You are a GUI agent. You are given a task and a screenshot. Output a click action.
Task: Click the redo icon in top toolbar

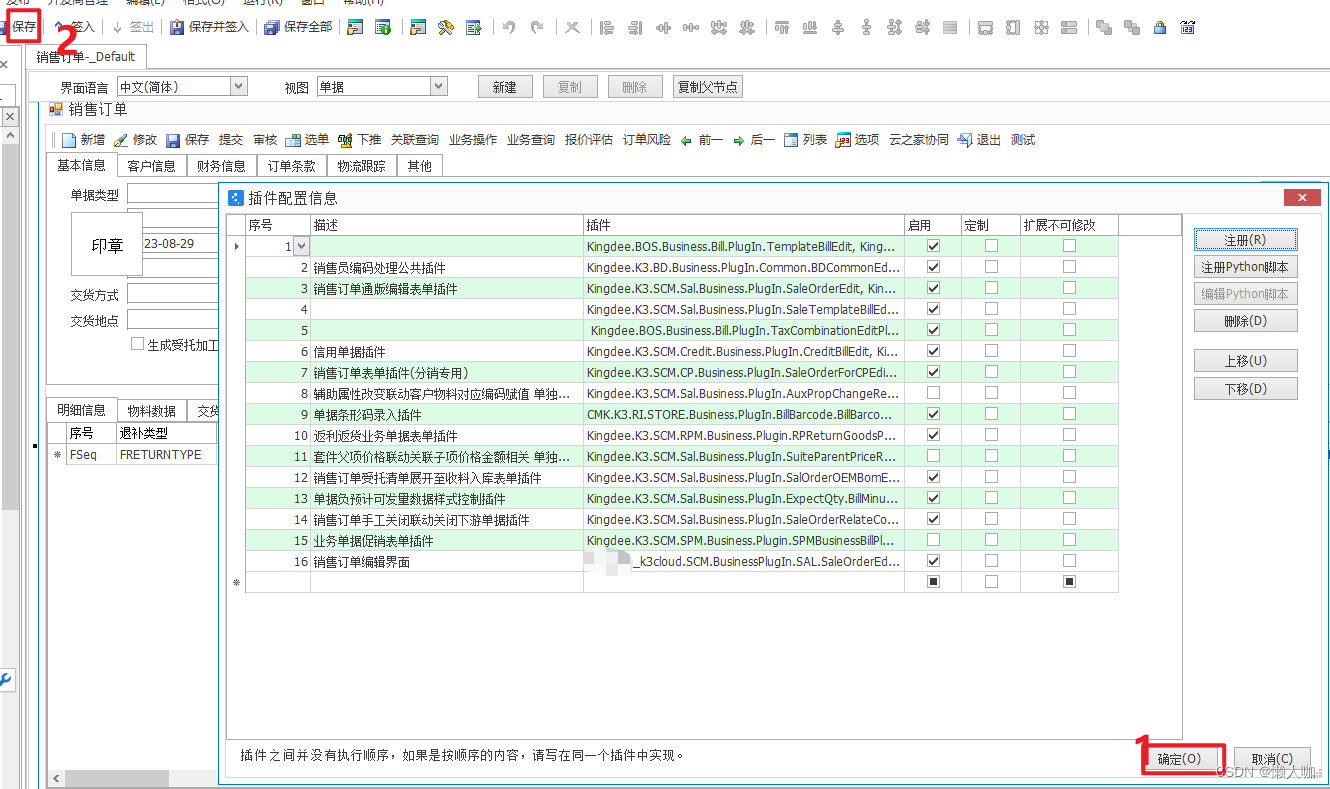537,27
